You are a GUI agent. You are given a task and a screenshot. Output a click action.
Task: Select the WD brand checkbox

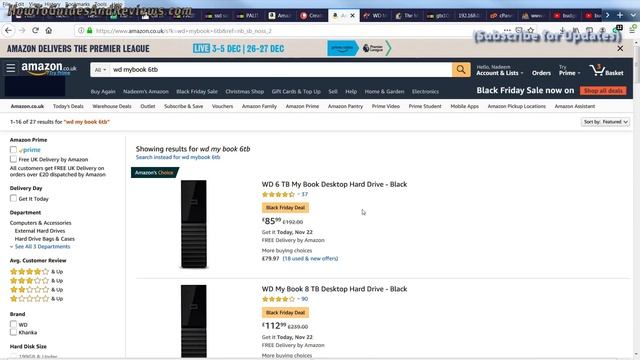point(13,324)
